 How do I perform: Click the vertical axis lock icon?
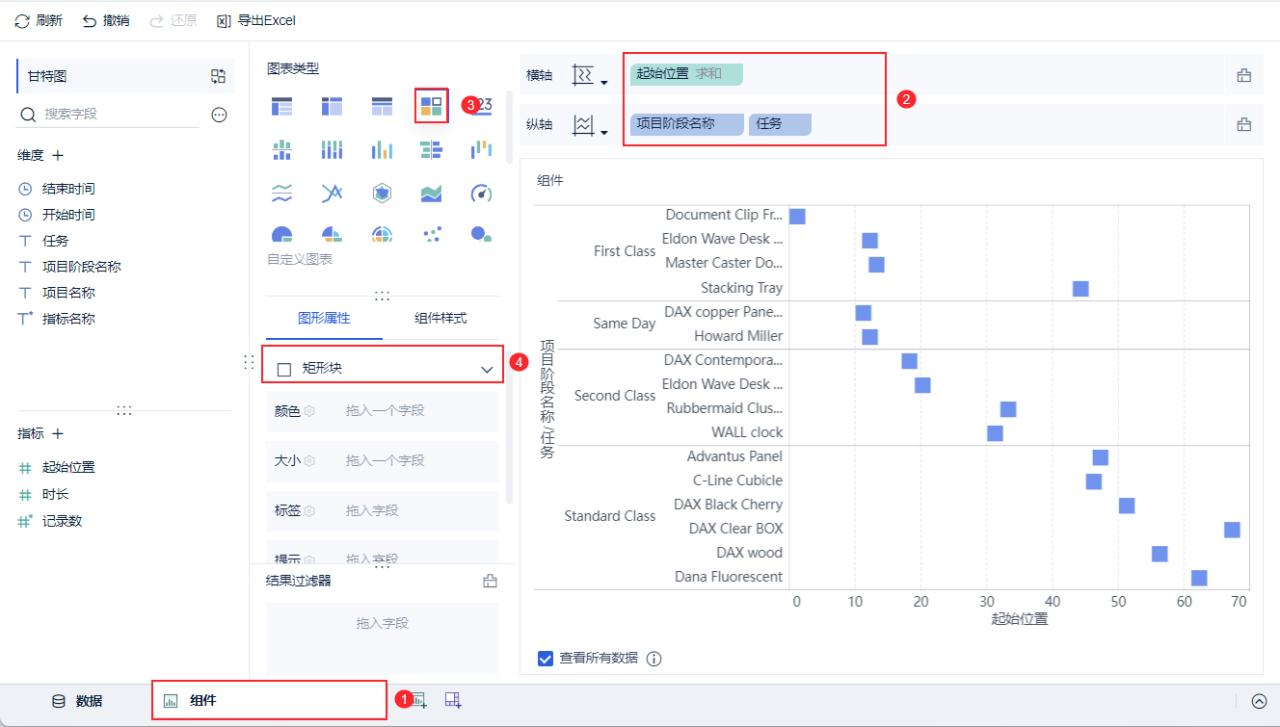[1245, 125]
